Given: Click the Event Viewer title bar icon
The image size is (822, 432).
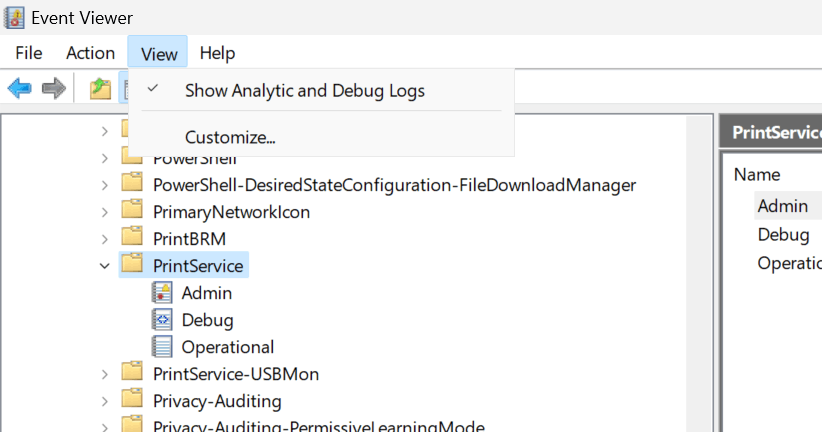Looking at the screenshot, I should (14, 18).
